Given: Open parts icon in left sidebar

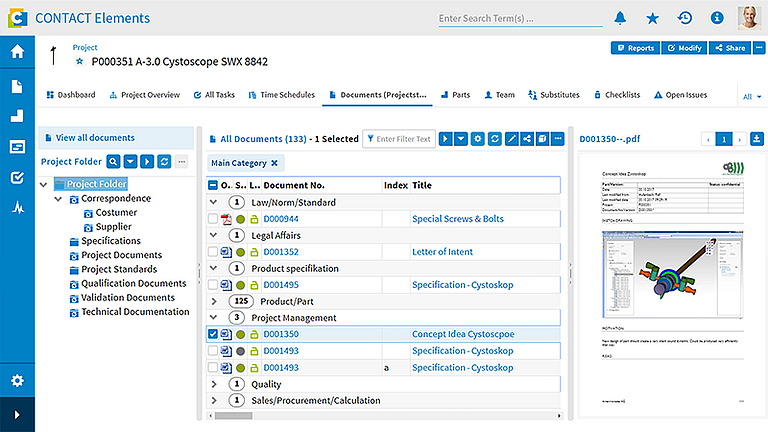Looking at the screenshot, I should point(17,116).
